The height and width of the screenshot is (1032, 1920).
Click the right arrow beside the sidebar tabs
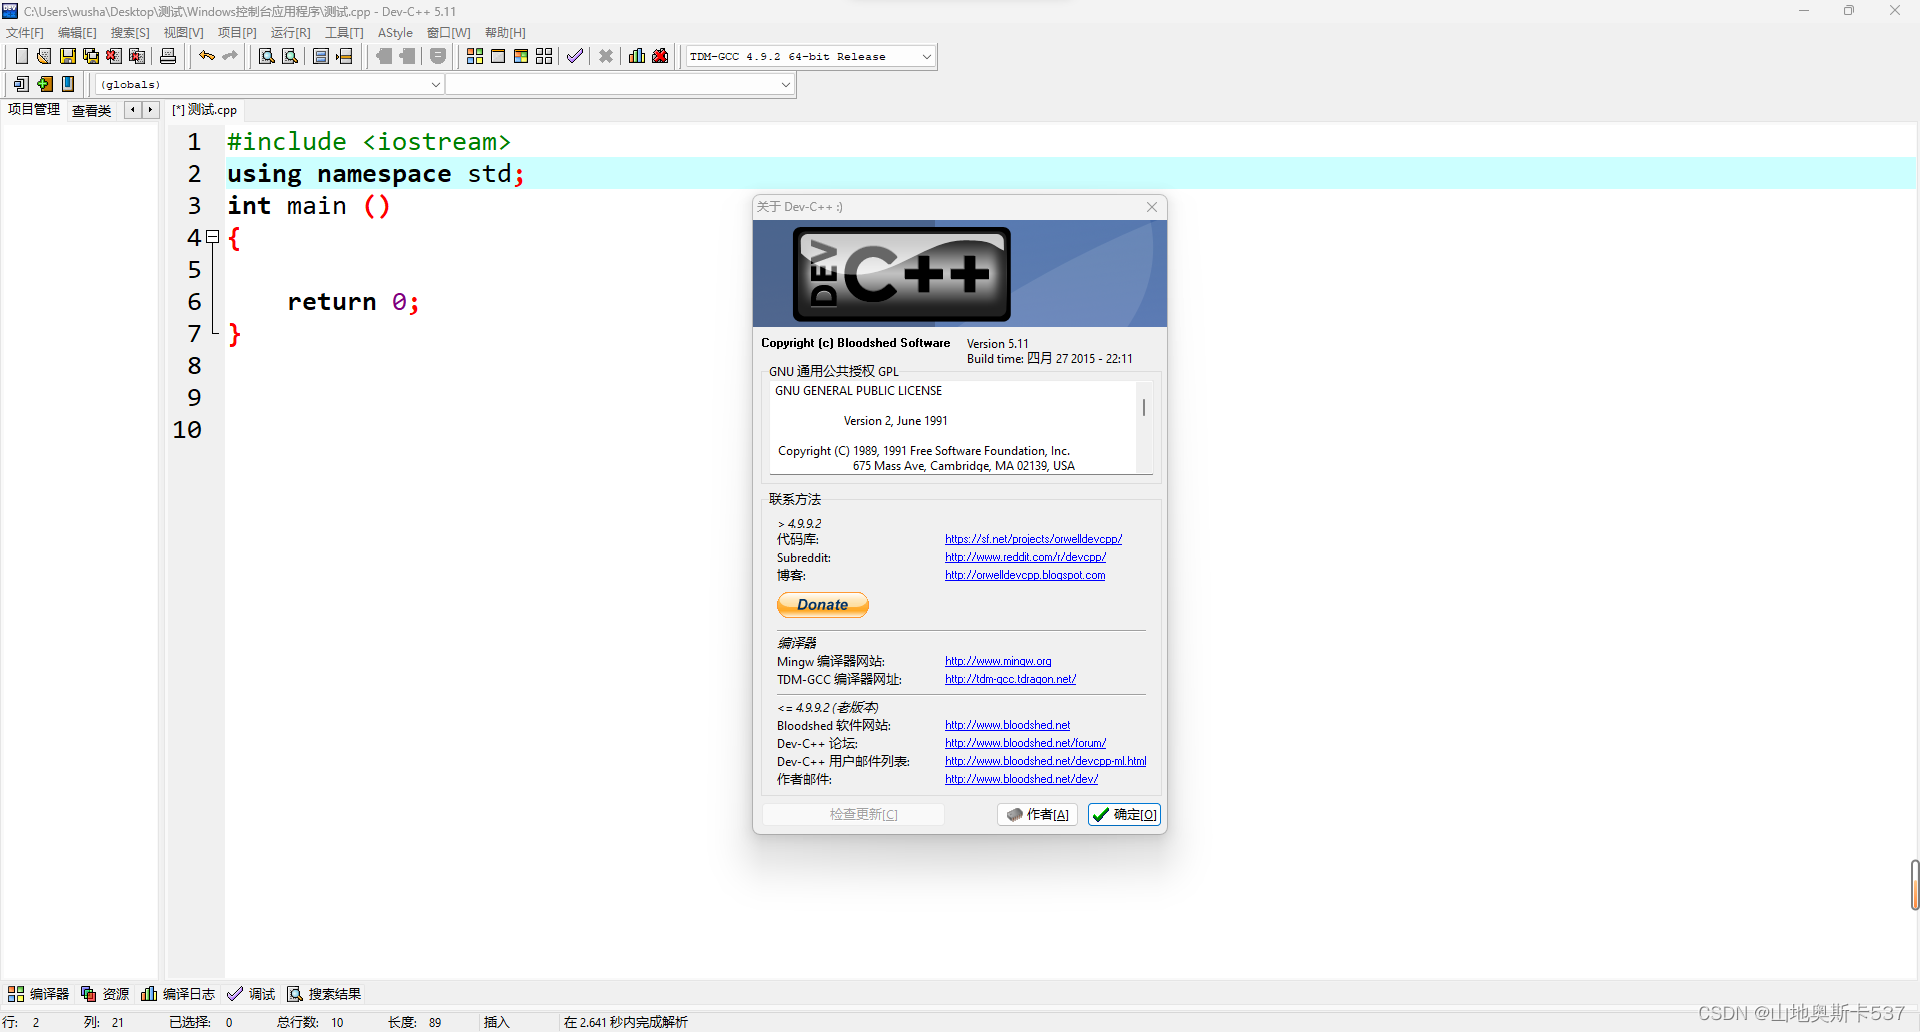(x=150, y=110)
